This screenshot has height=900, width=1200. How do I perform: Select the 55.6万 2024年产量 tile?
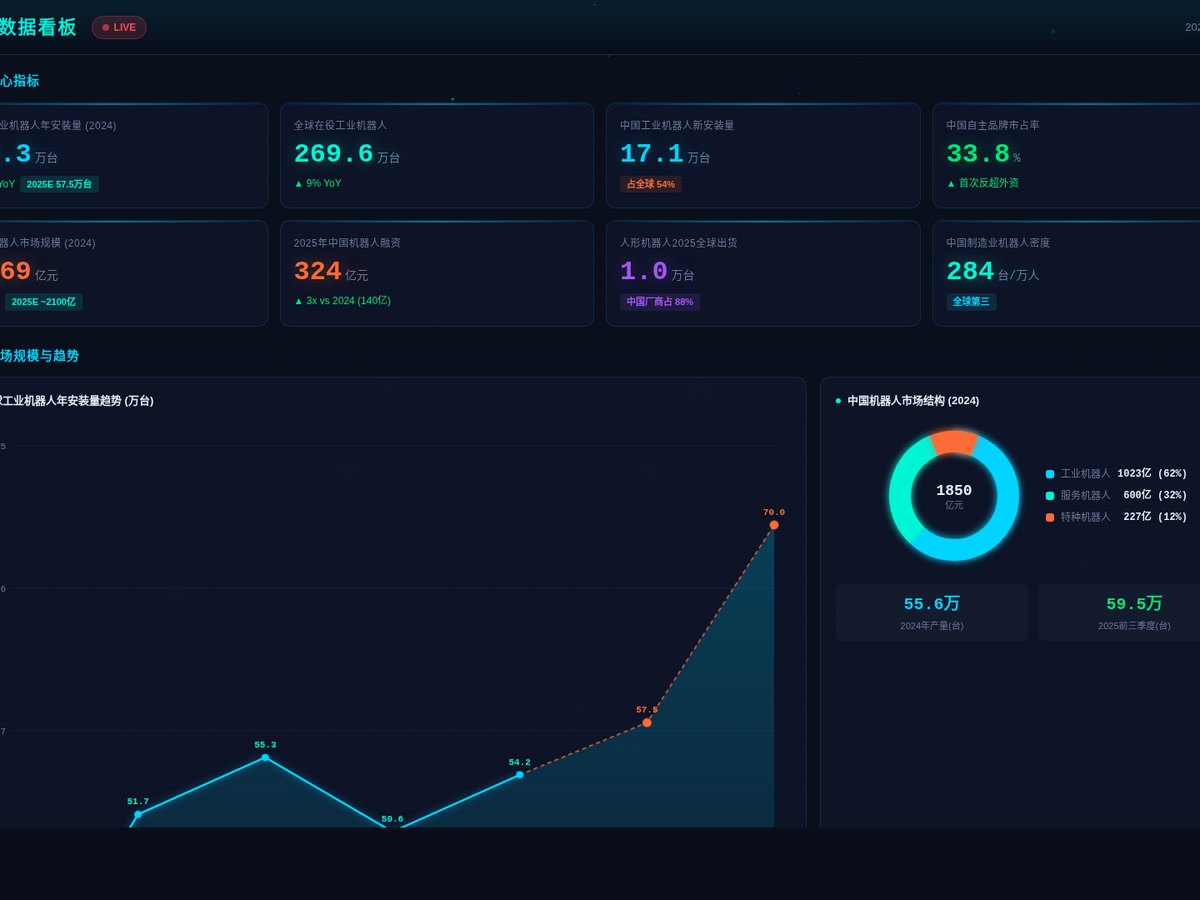(x=932, y=613)
